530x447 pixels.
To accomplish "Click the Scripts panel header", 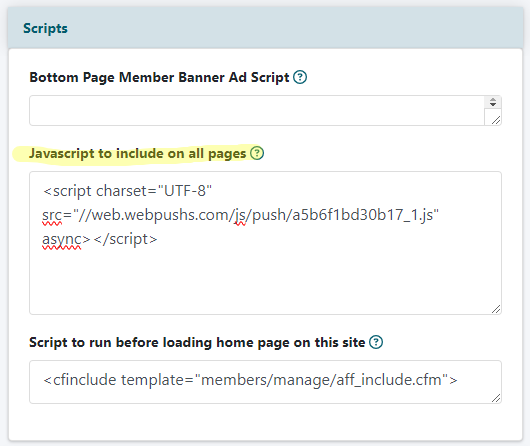I will 265,28.
